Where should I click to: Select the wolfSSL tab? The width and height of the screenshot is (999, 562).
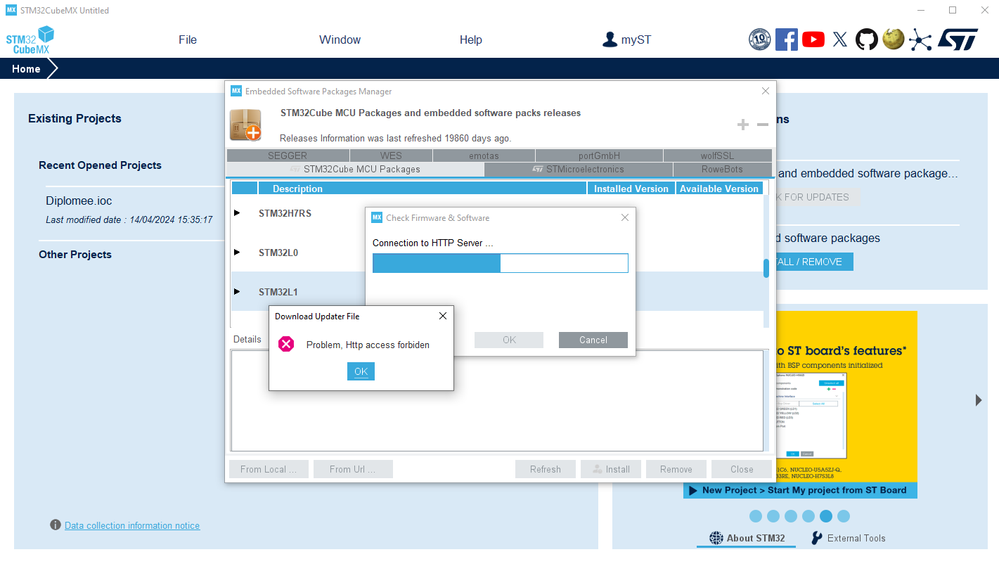coord(717,155)
